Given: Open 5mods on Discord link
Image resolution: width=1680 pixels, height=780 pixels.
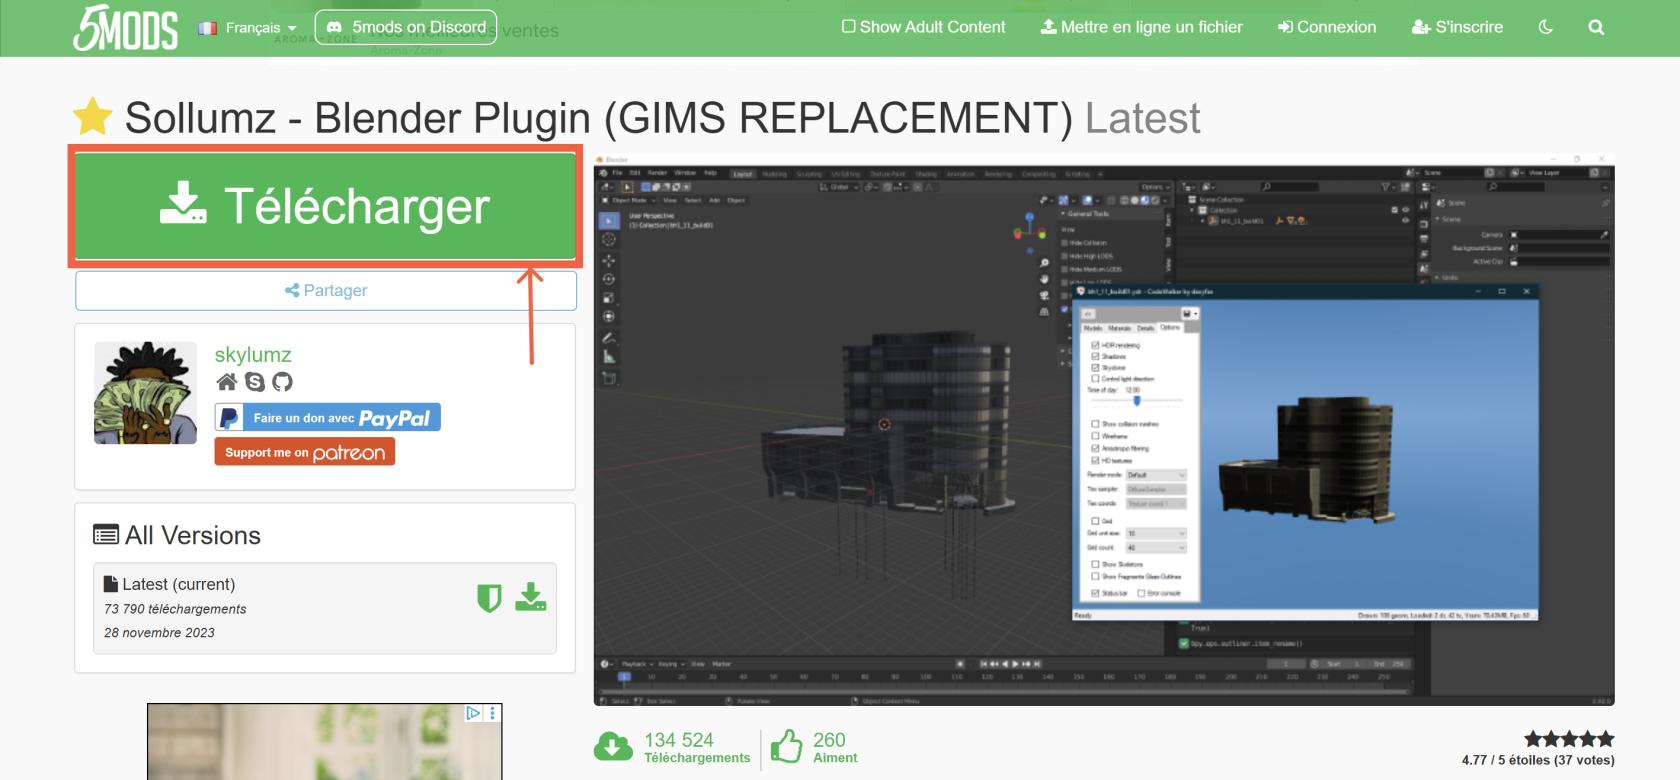Looking at the screenshot, I should point(405,27).
